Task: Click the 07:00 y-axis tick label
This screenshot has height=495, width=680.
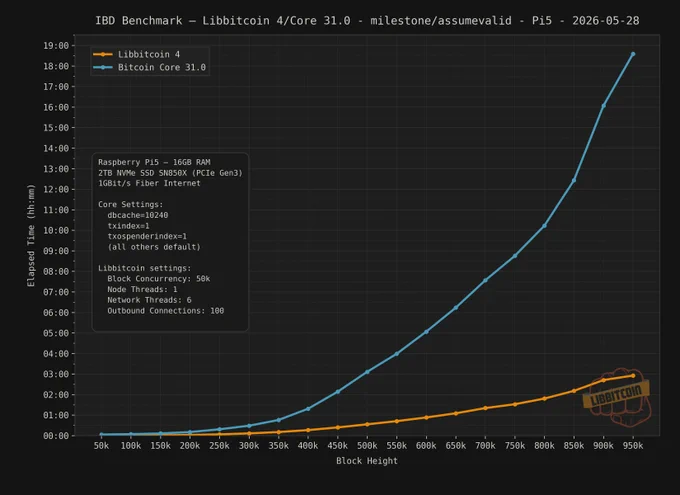Action: pos(56,292)
